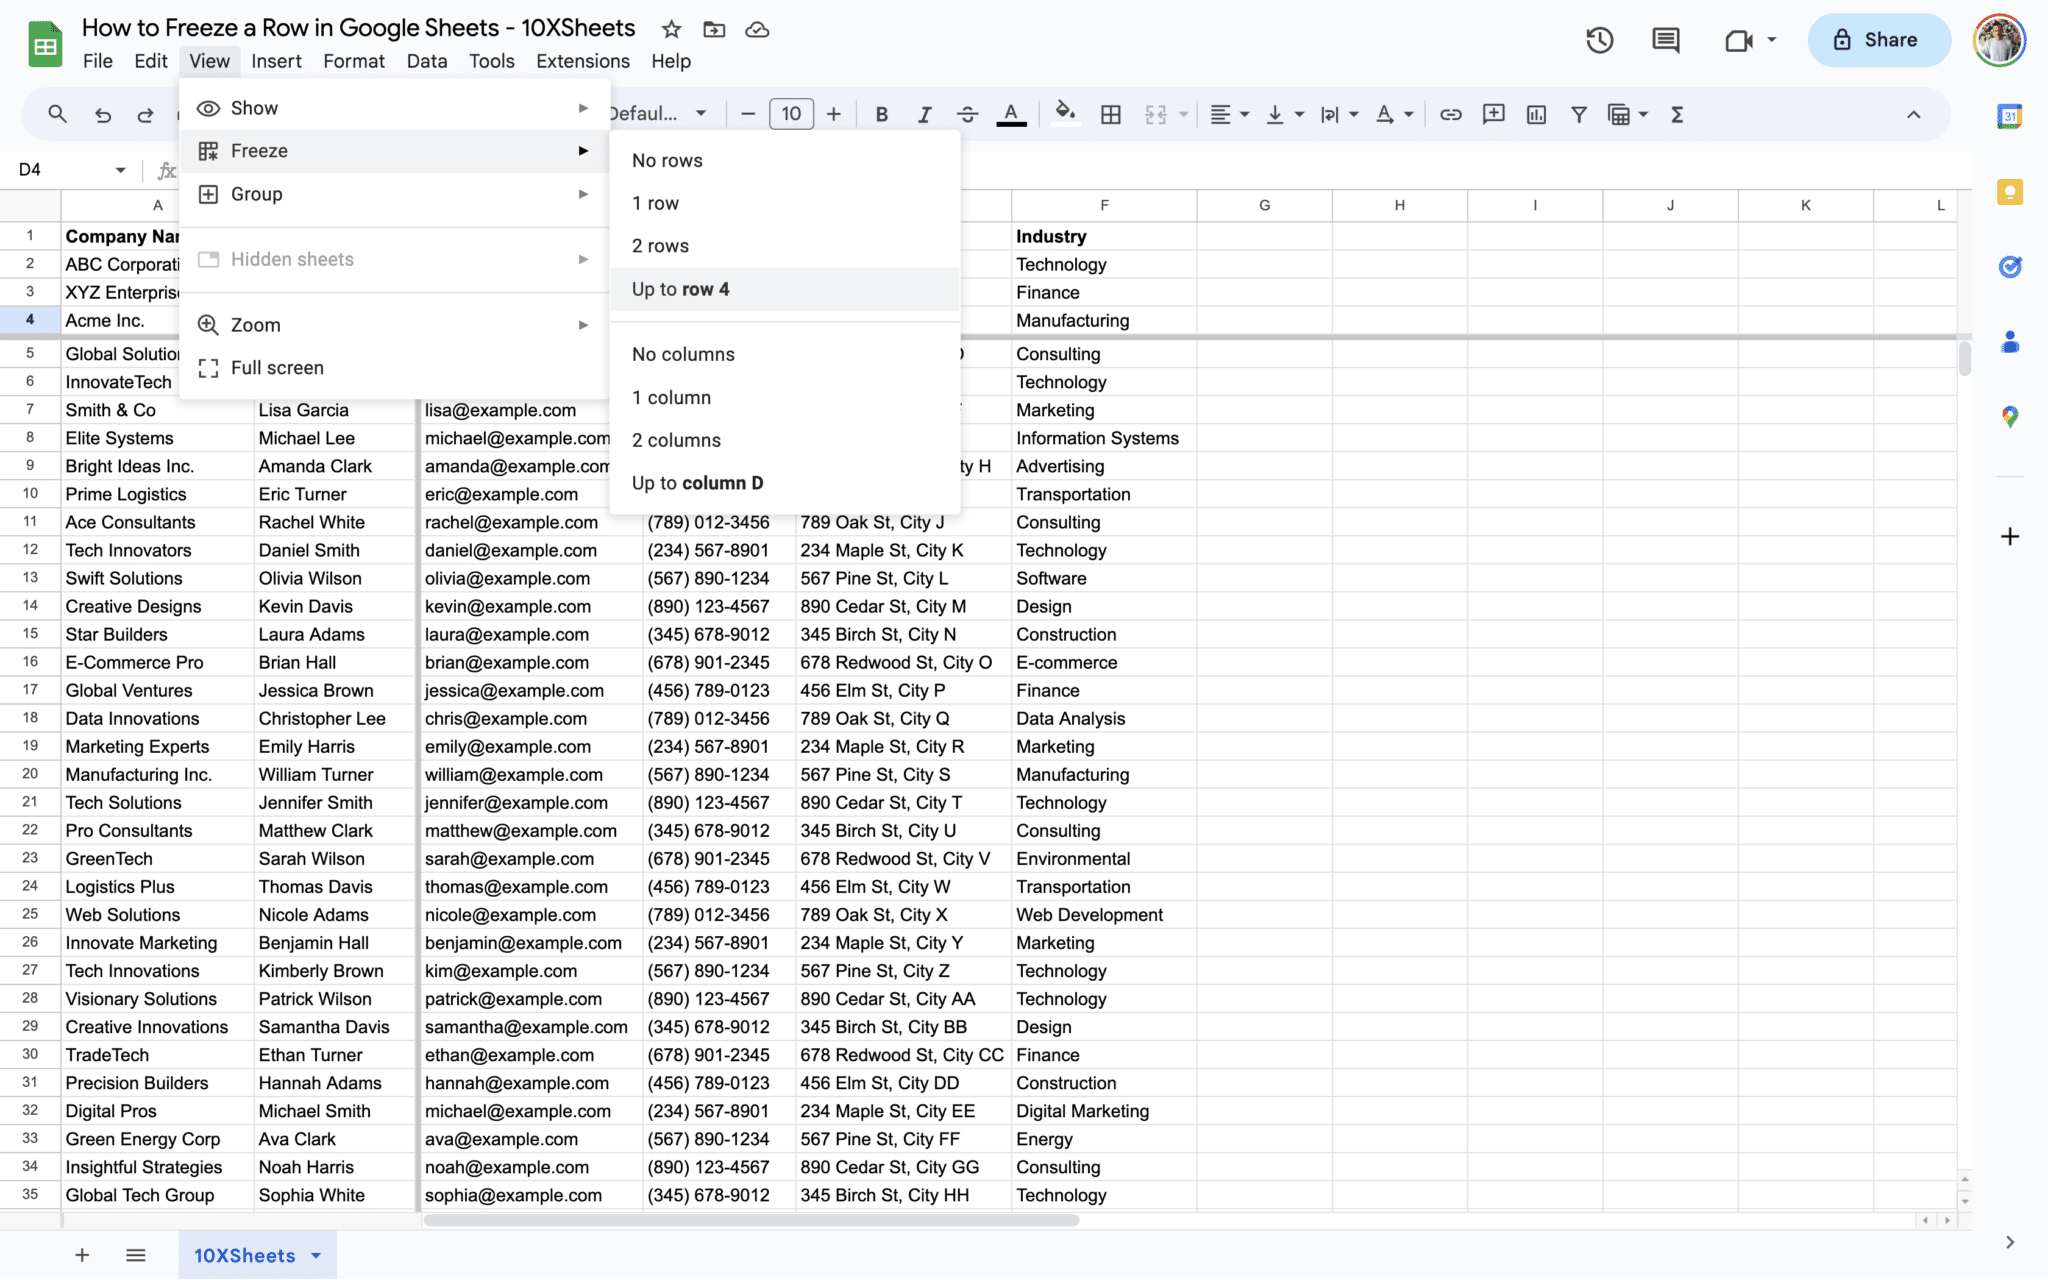Image resolution: width=2048 pixels, height=1280 pixels.
Task: Click the functions sigma icon
Action: pos(1677,114)
